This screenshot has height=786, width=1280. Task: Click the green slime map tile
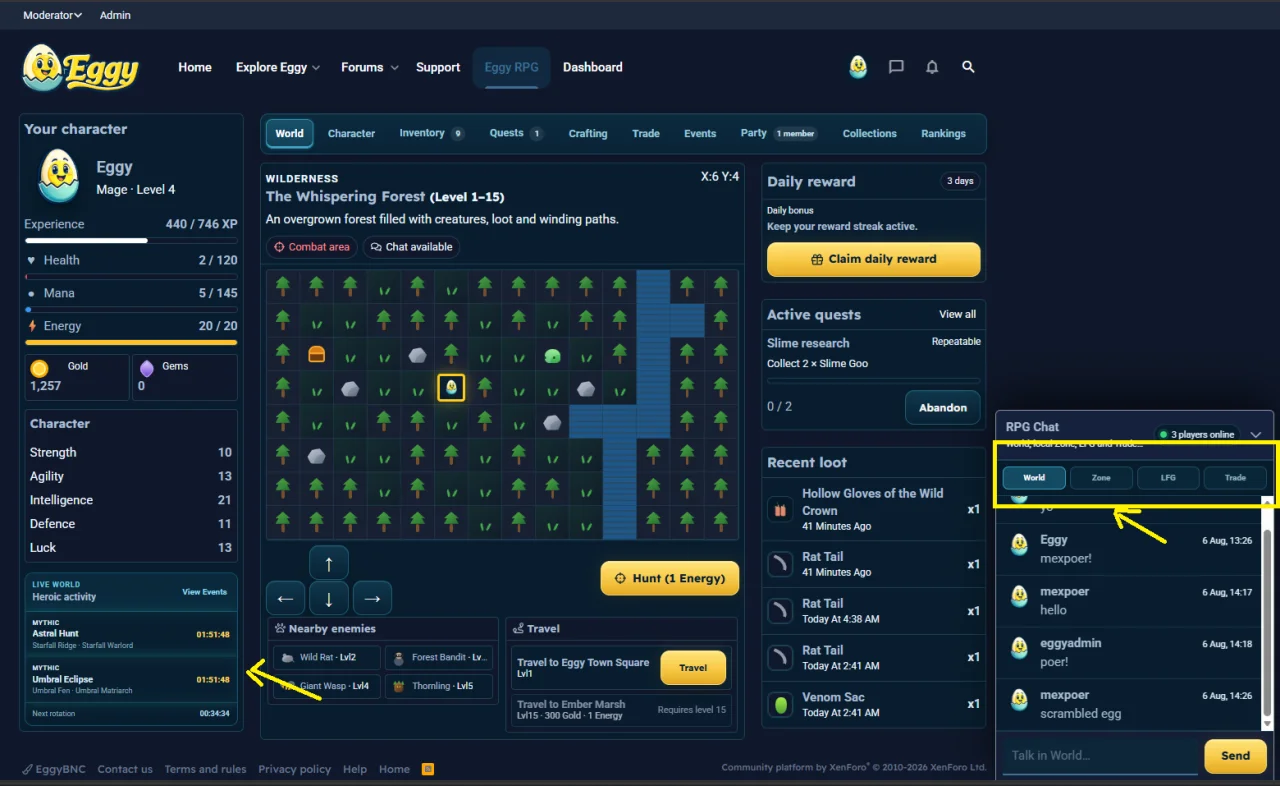click(x=552, y=354)
